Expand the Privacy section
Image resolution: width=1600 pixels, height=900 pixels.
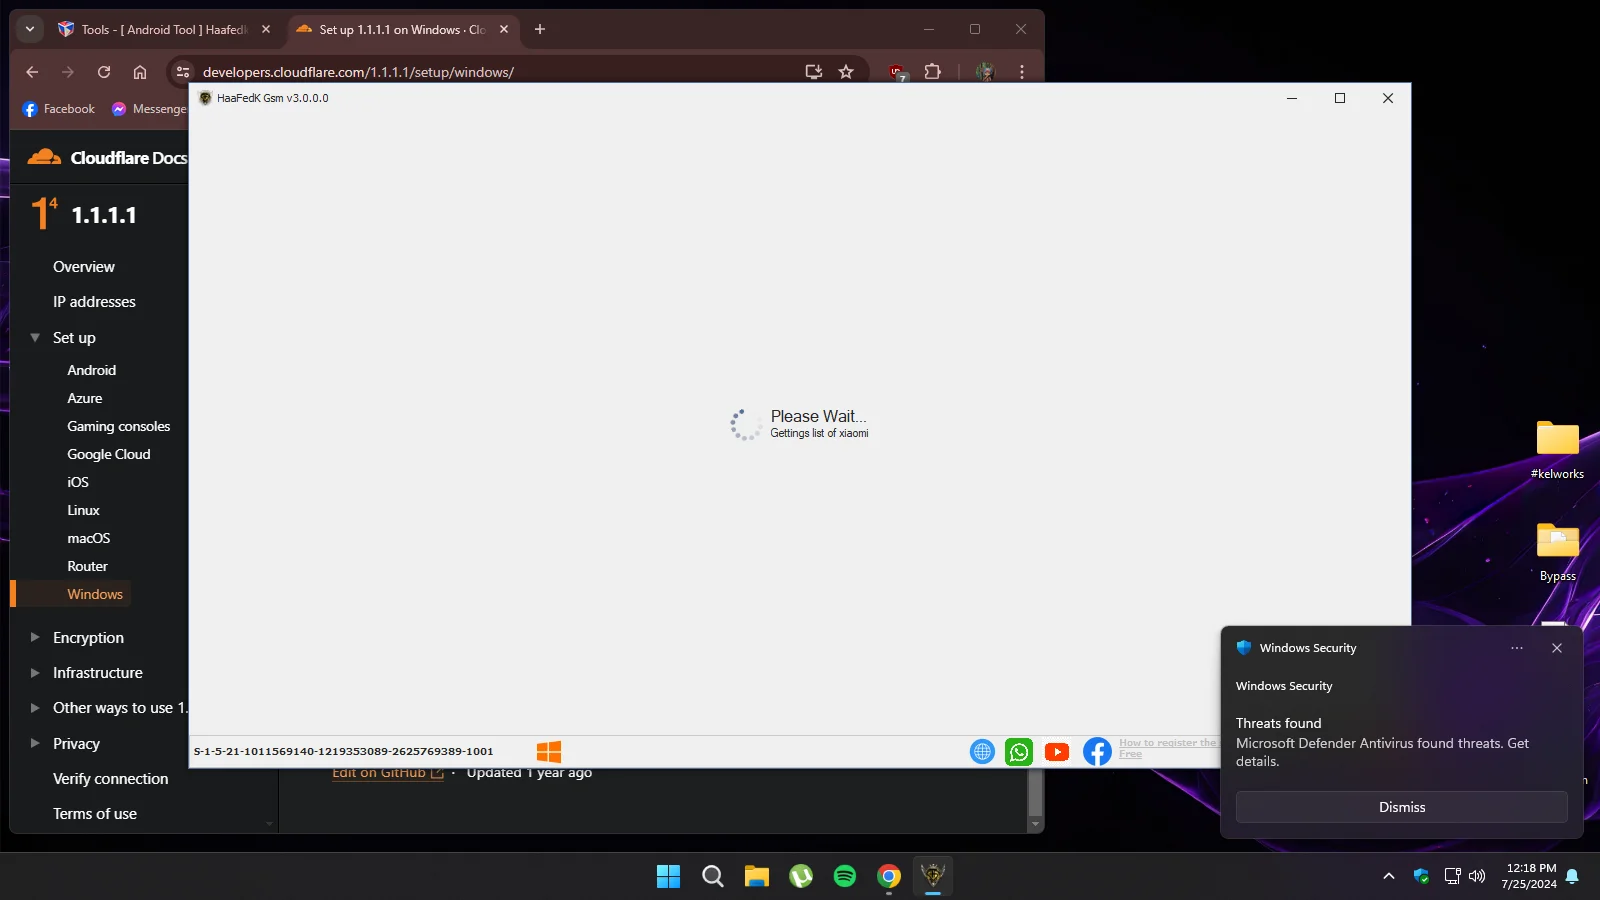coord(35,743)
